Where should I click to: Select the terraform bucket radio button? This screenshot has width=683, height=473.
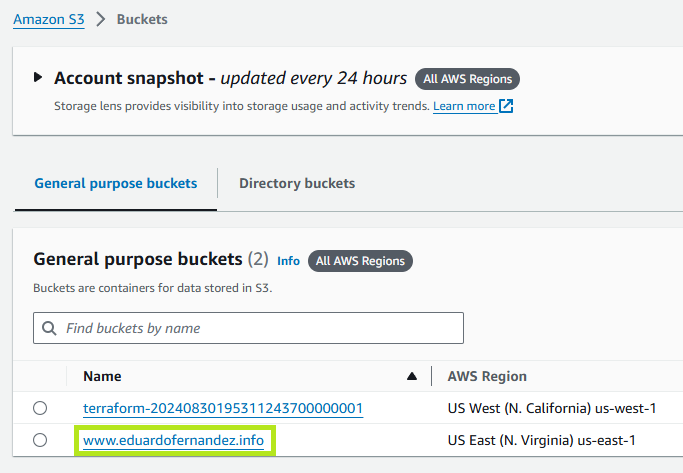(40, 408)
